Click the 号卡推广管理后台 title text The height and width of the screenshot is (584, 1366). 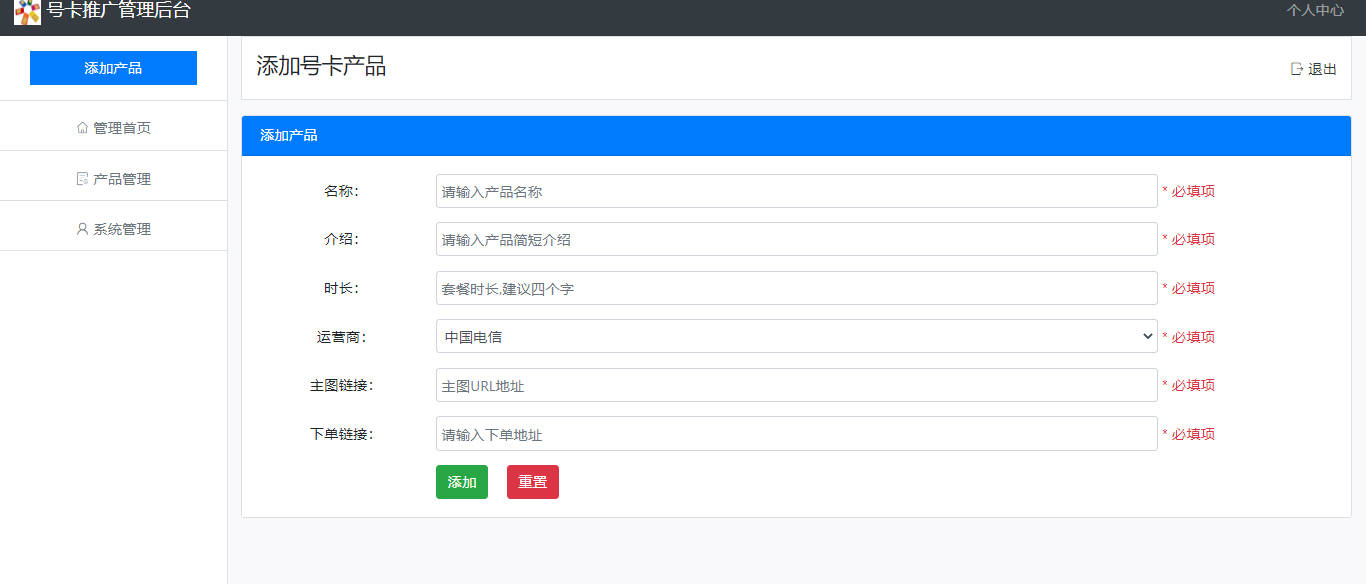[x=118, y=11]
